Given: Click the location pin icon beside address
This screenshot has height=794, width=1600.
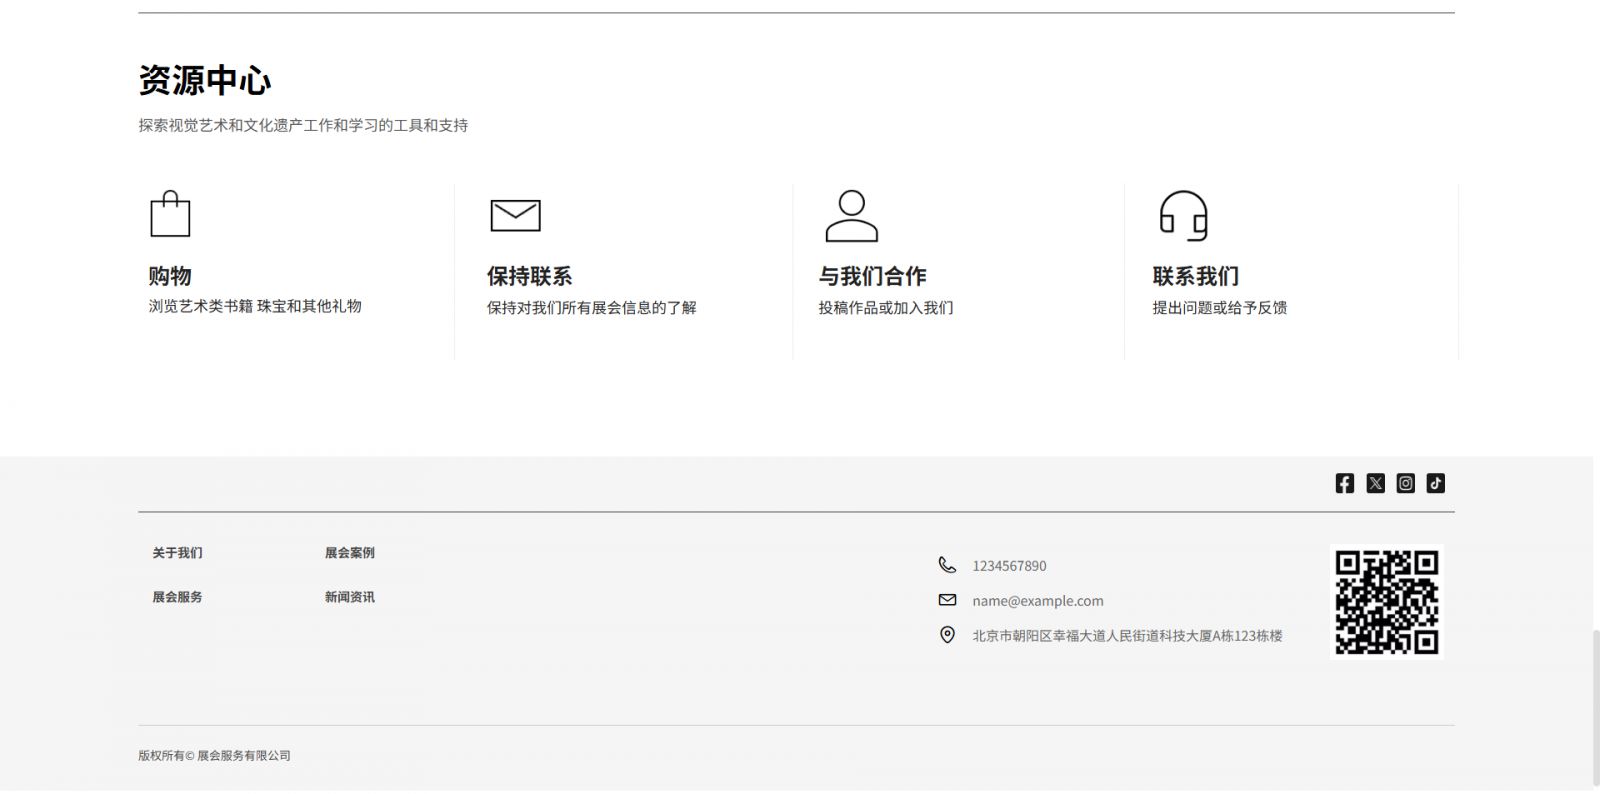Looking at the screenshot, I should pyautogui.click(x=947, y=635).
